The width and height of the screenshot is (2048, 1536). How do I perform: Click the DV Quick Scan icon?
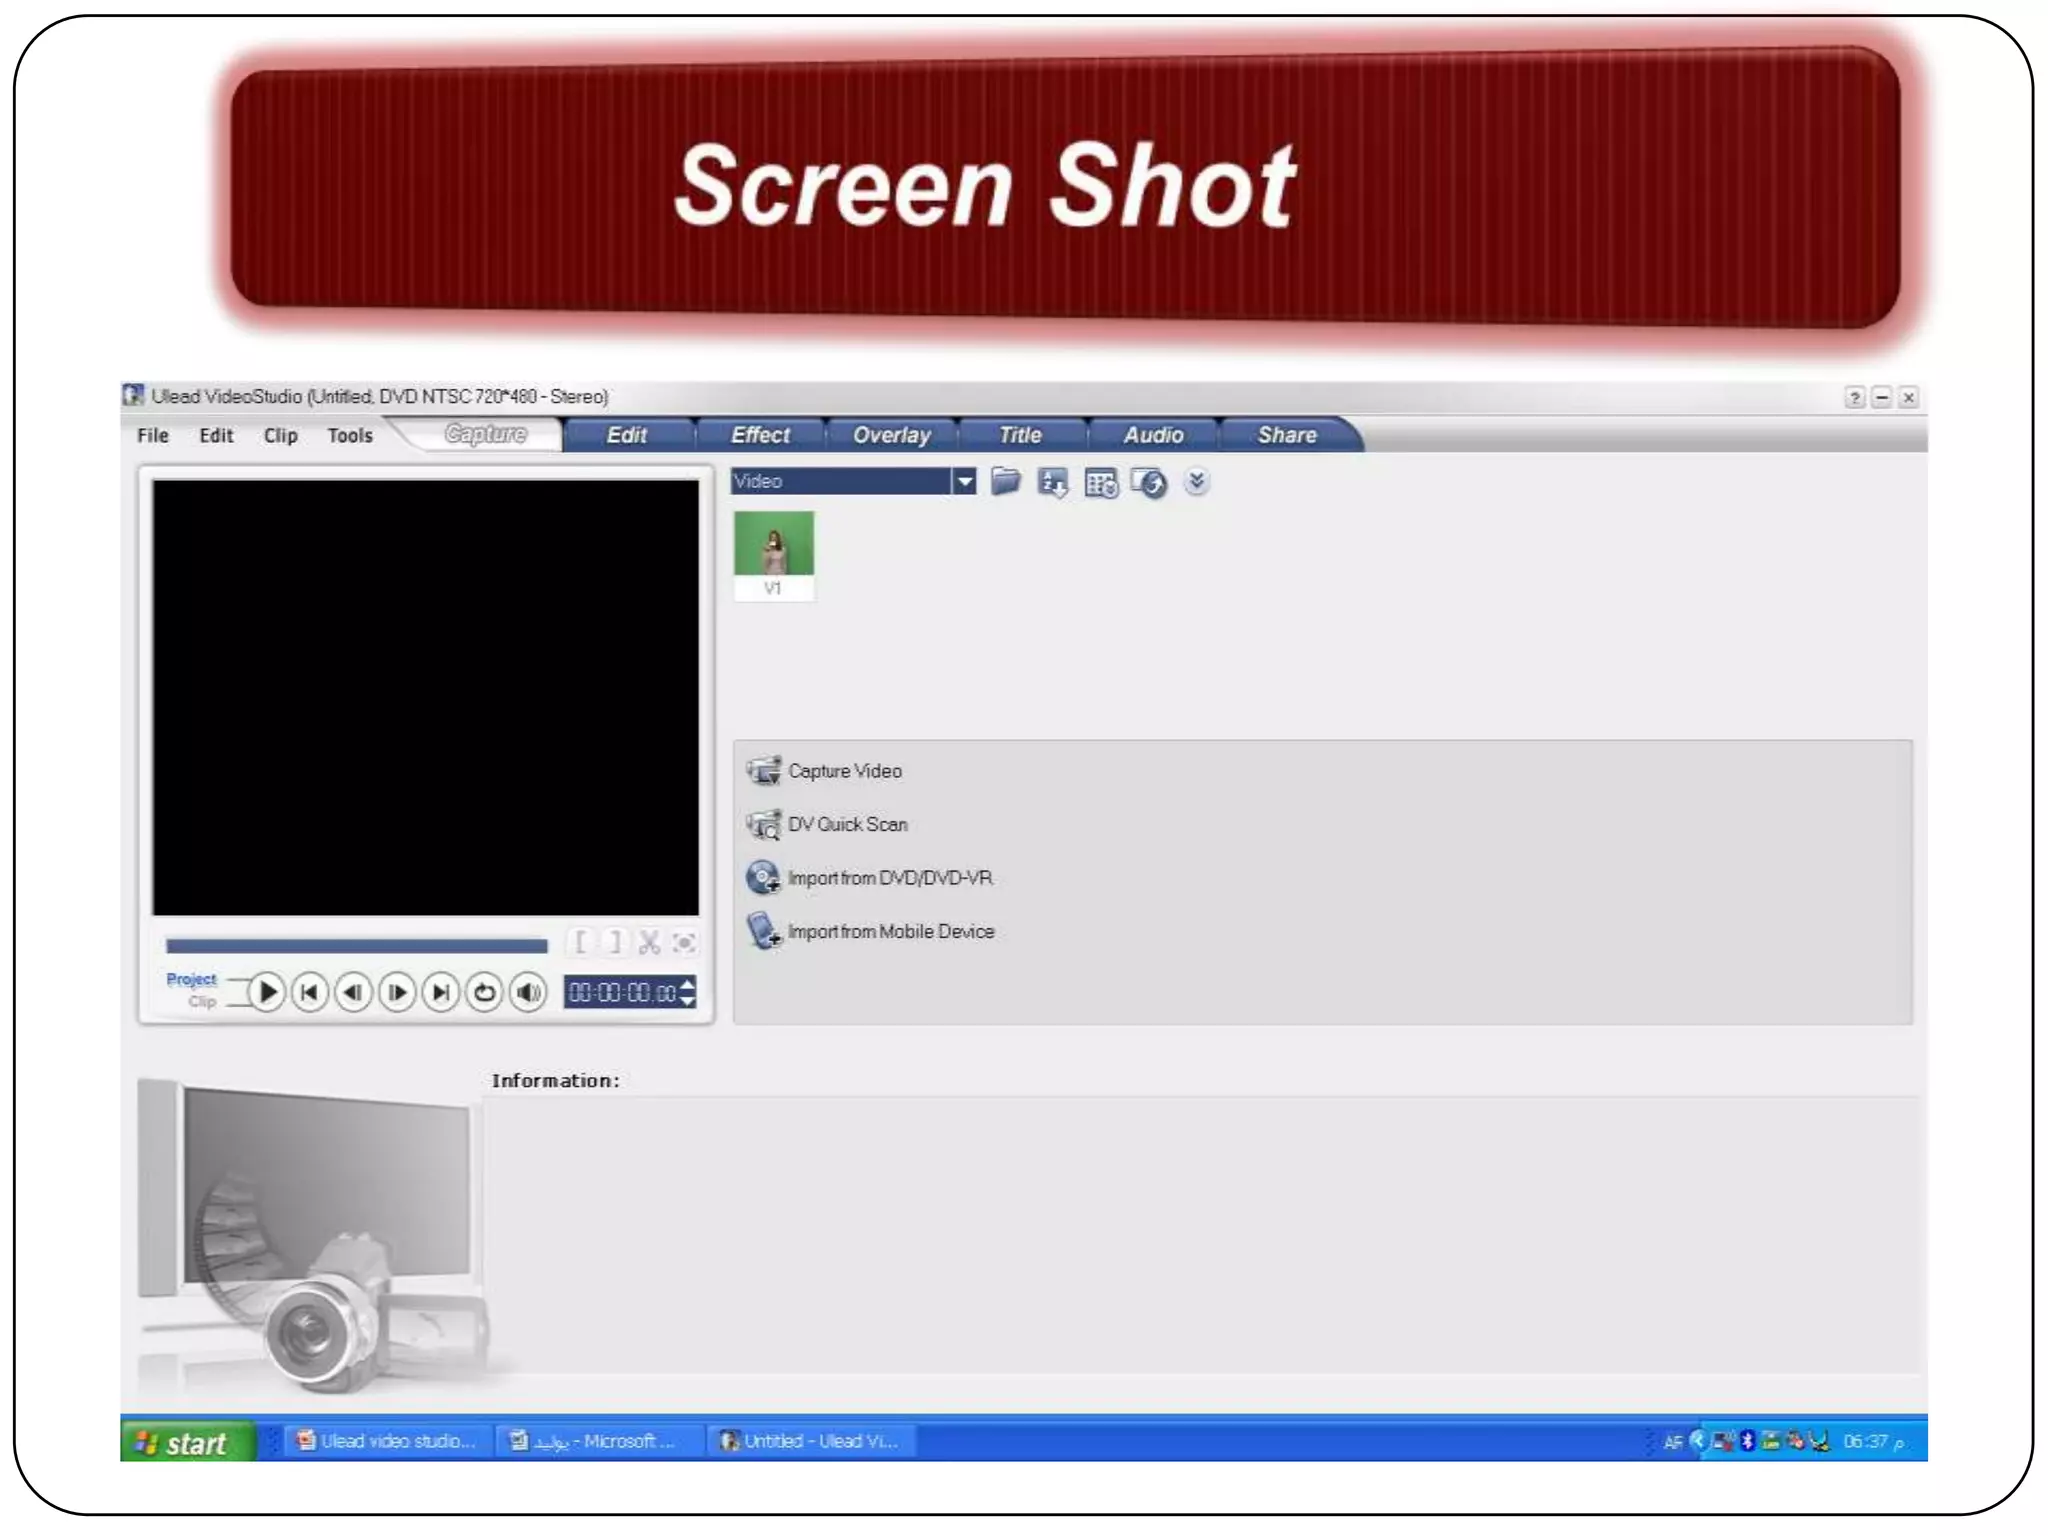764,824
